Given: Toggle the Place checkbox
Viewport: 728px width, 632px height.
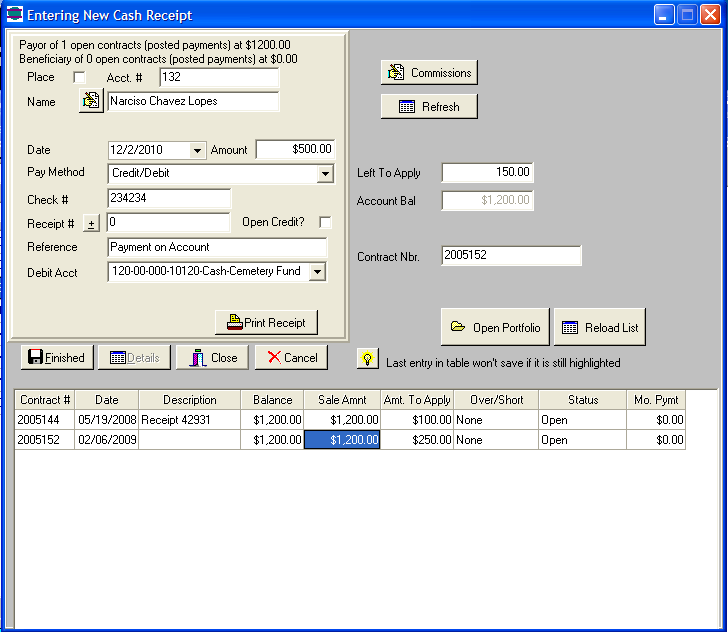Looking at the screenshot, I should point(80,78).
